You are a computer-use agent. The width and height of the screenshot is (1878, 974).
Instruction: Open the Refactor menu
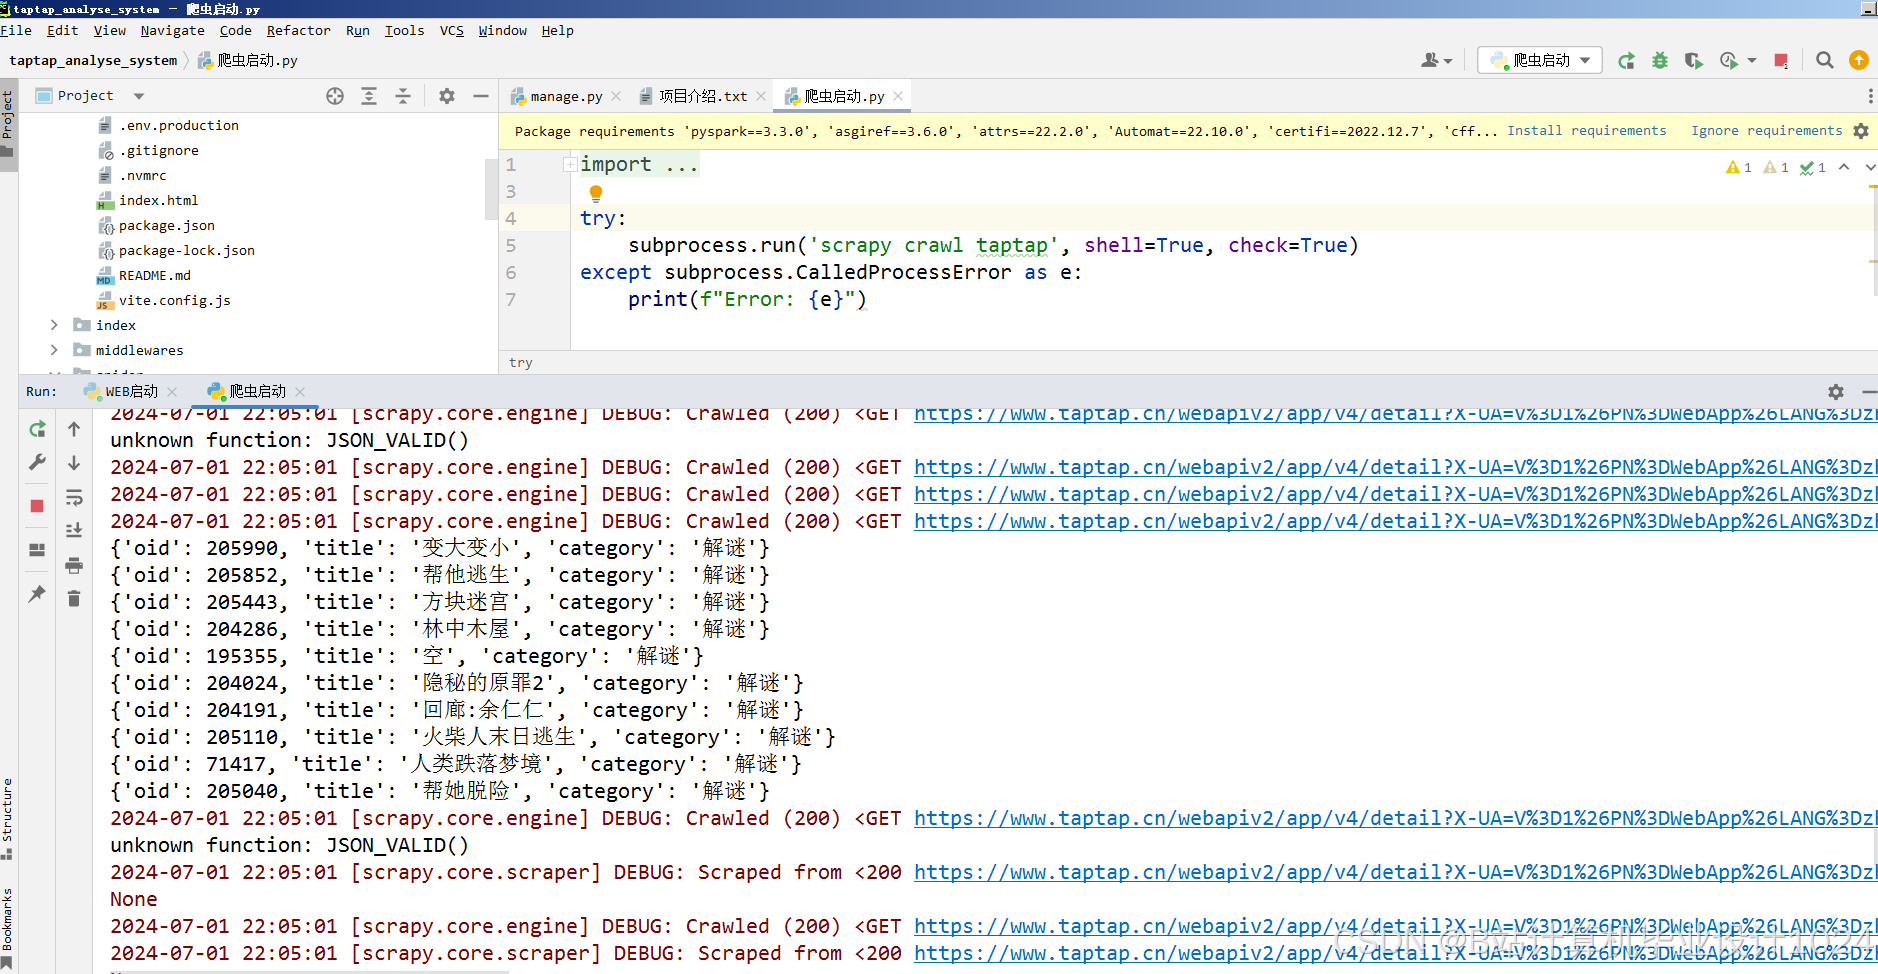pyautogui.click(x=298, y=31)
